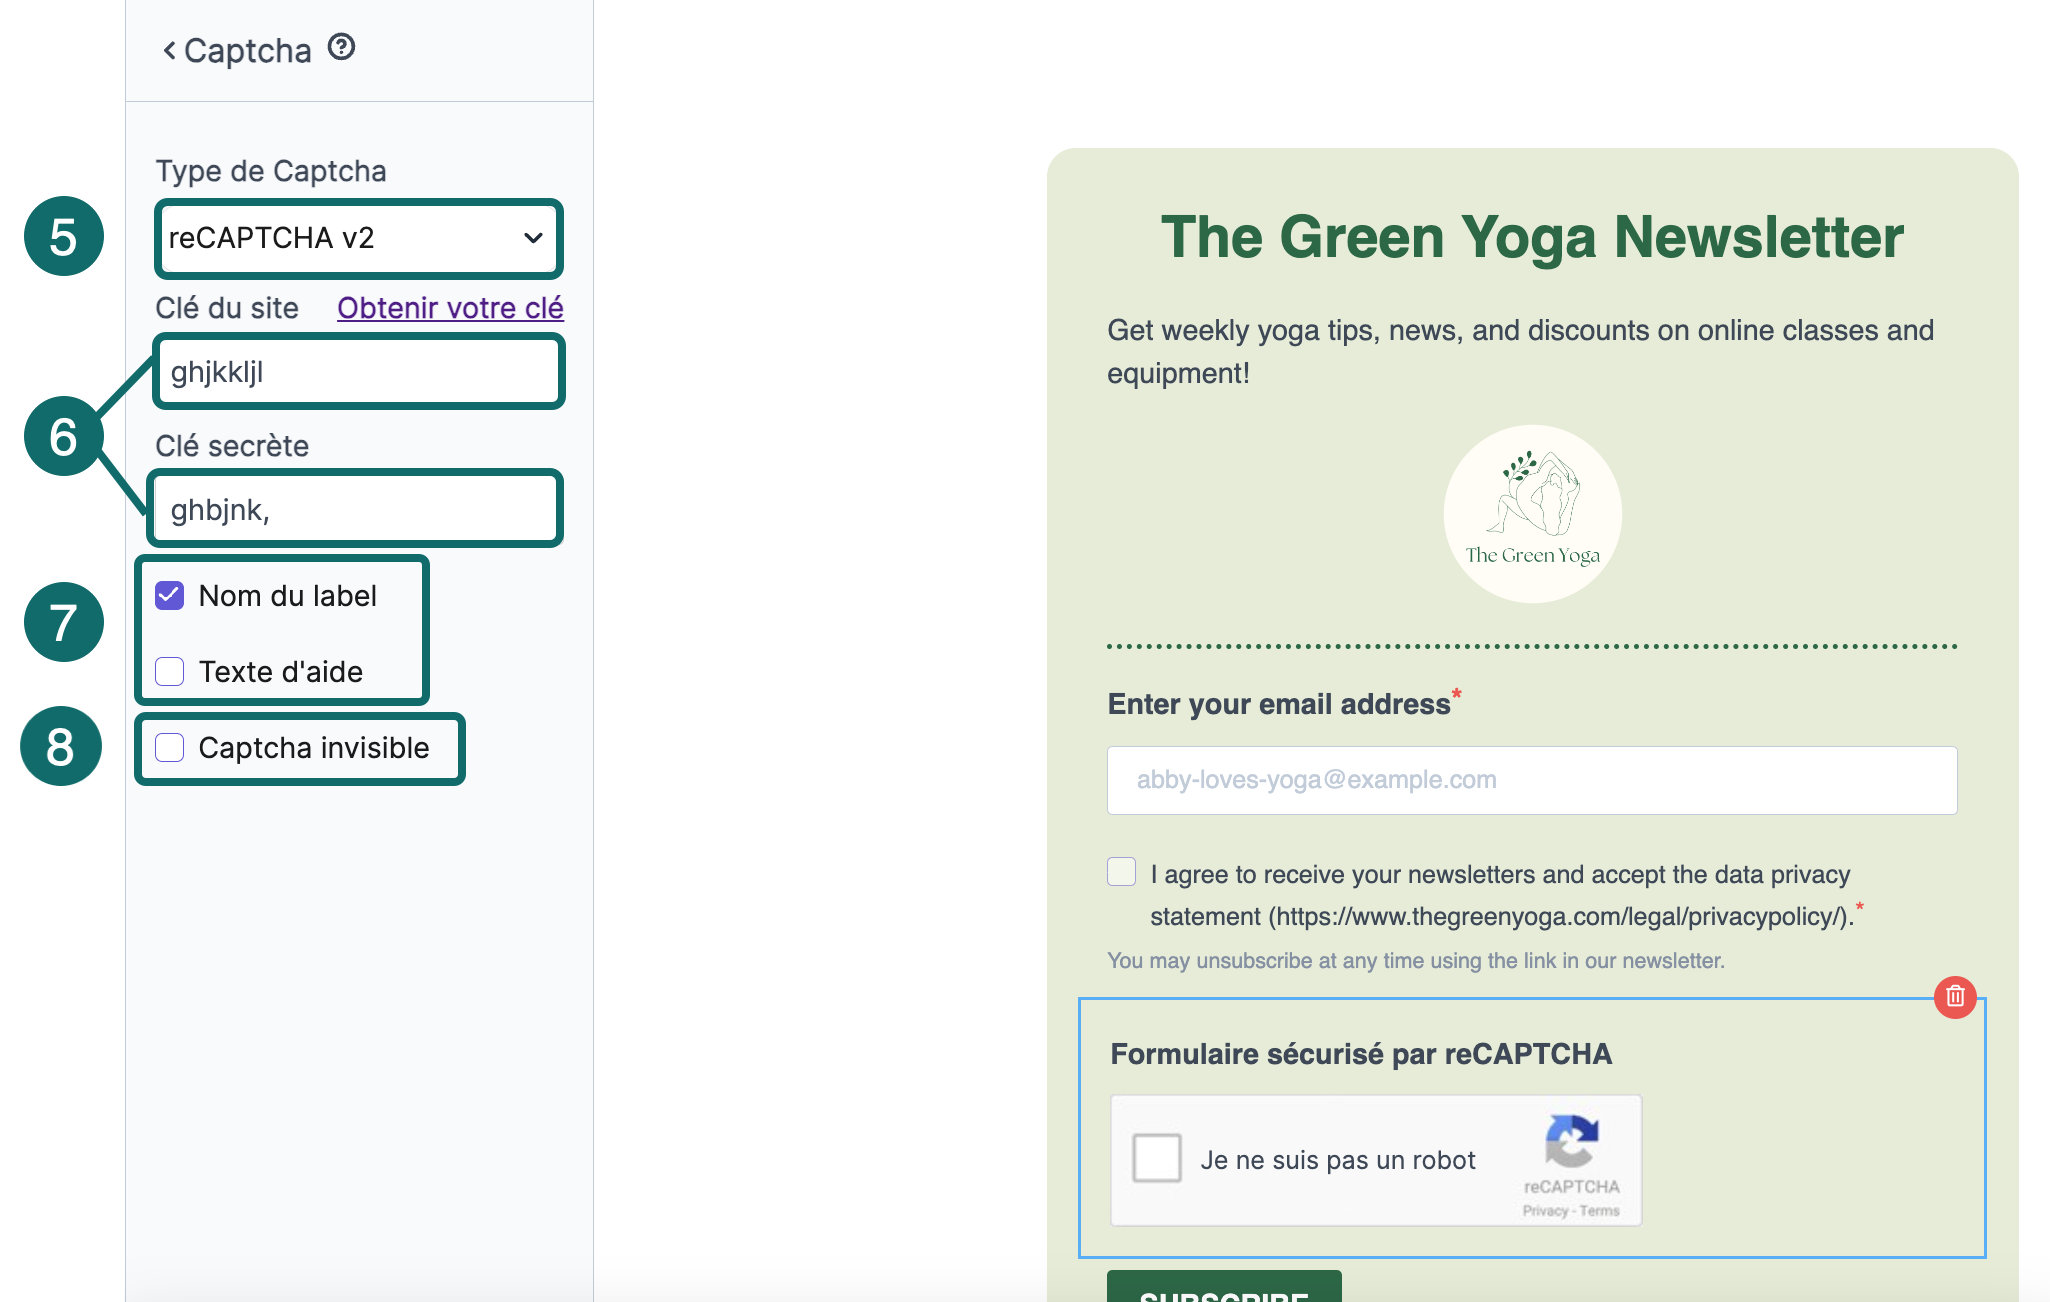Viewport: 2050px width, 1302px height.
Task: Follow the 'Obtenir votre clé' link
Action: point(450,308)
